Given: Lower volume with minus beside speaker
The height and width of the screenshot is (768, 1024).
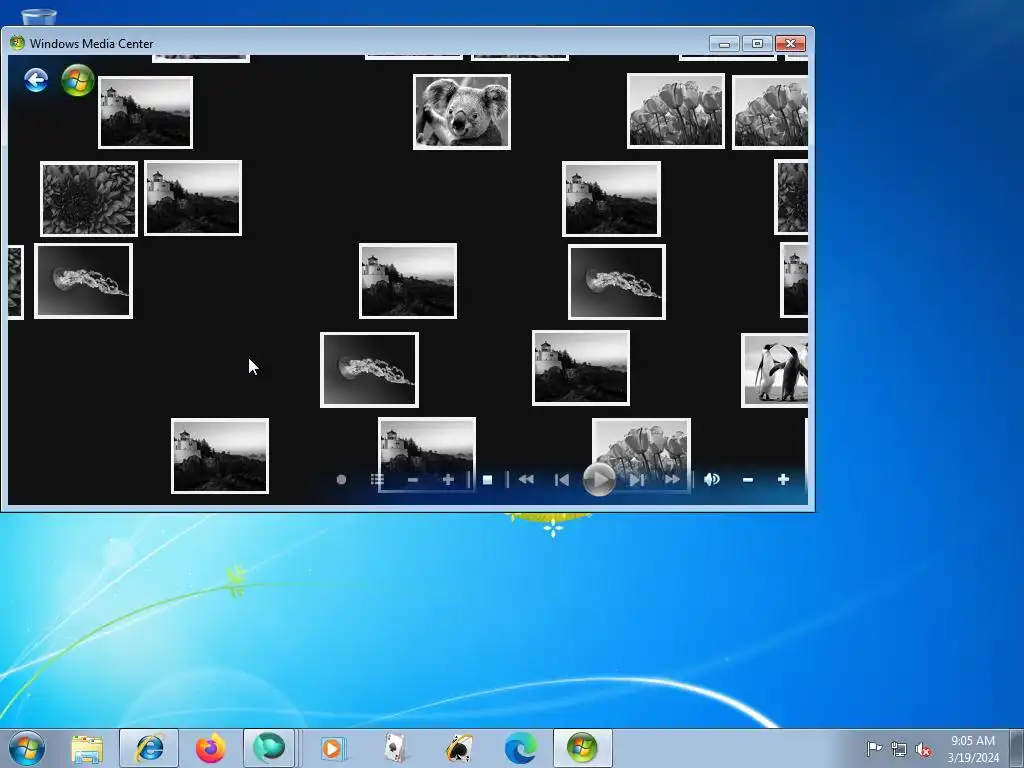Looking at the screenshot, I should [748, 480].
